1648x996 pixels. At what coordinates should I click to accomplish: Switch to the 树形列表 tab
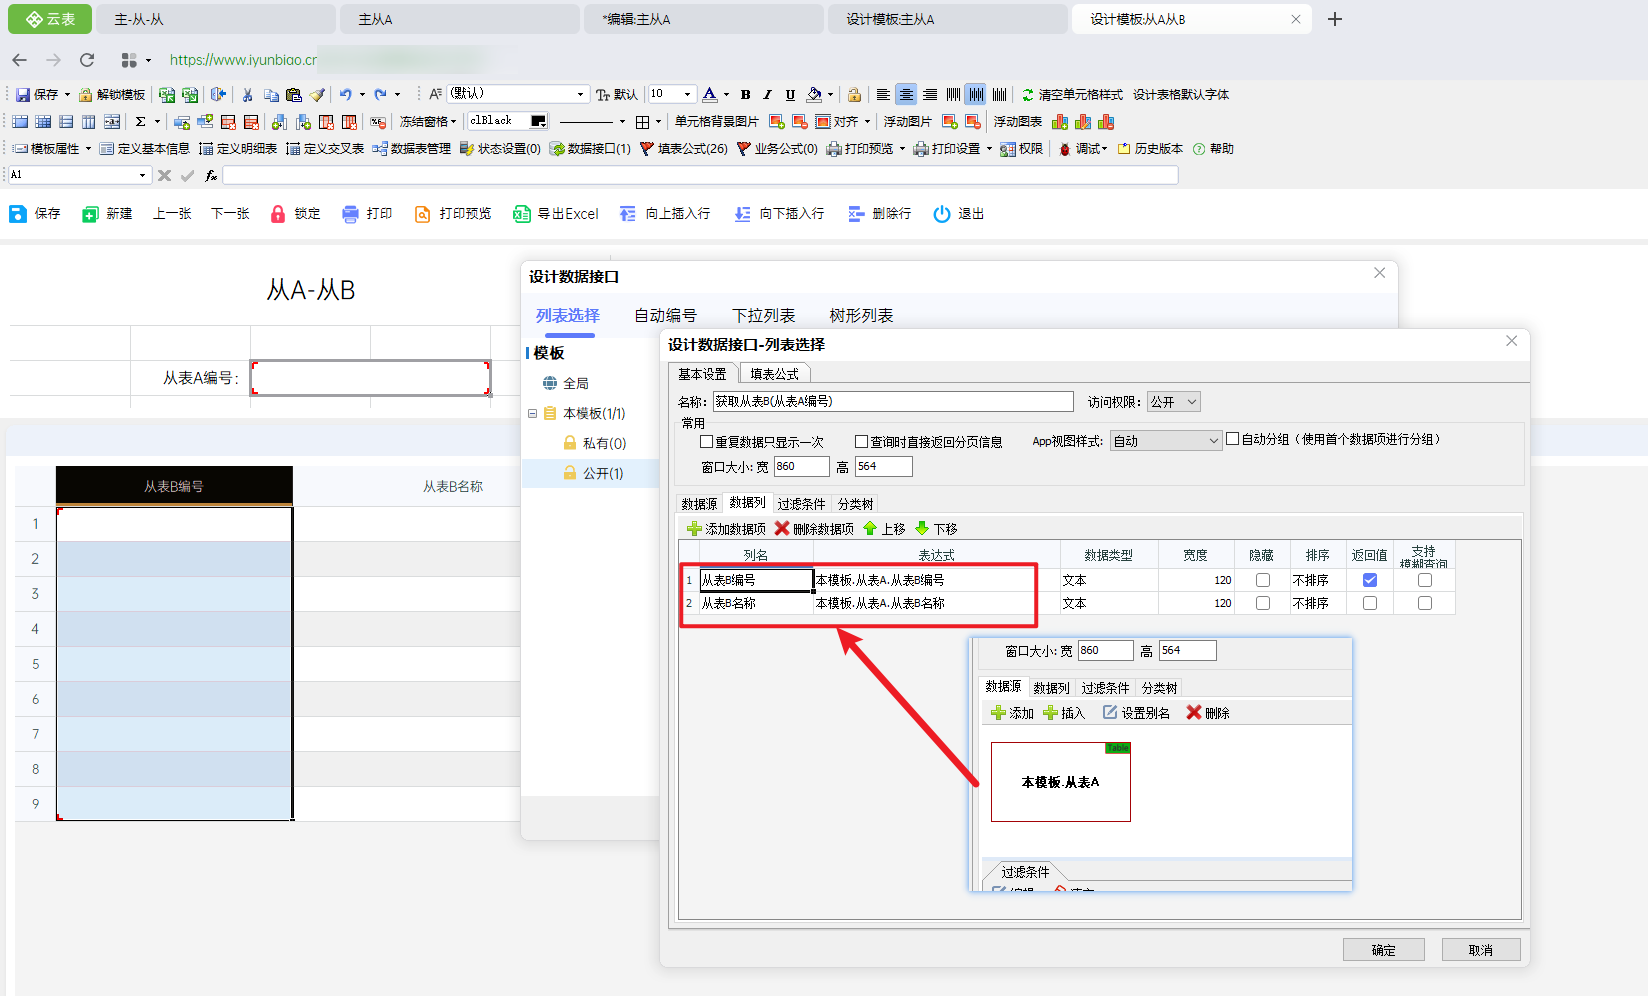(861, 316)
